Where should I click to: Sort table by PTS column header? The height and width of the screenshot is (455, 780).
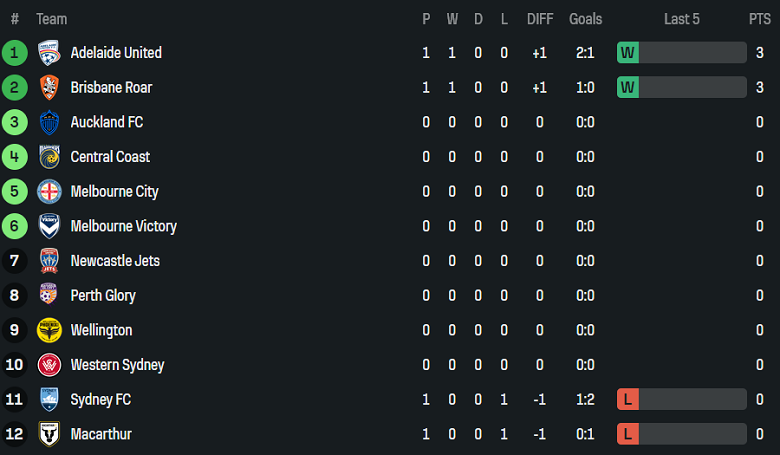click(x=759, y=19)
